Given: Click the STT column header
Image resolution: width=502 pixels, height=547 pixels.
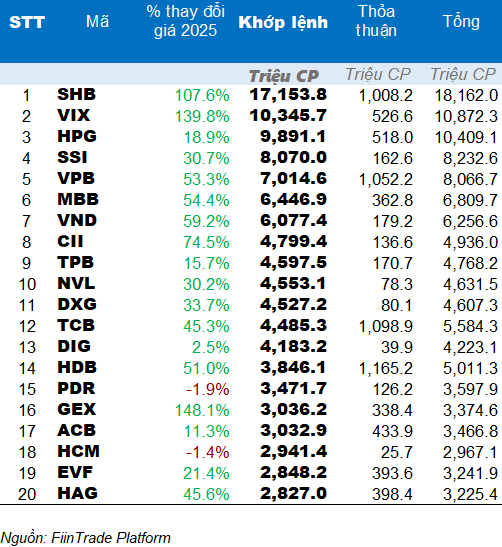Looking at the screenshot, I should [x=27, y=22].
